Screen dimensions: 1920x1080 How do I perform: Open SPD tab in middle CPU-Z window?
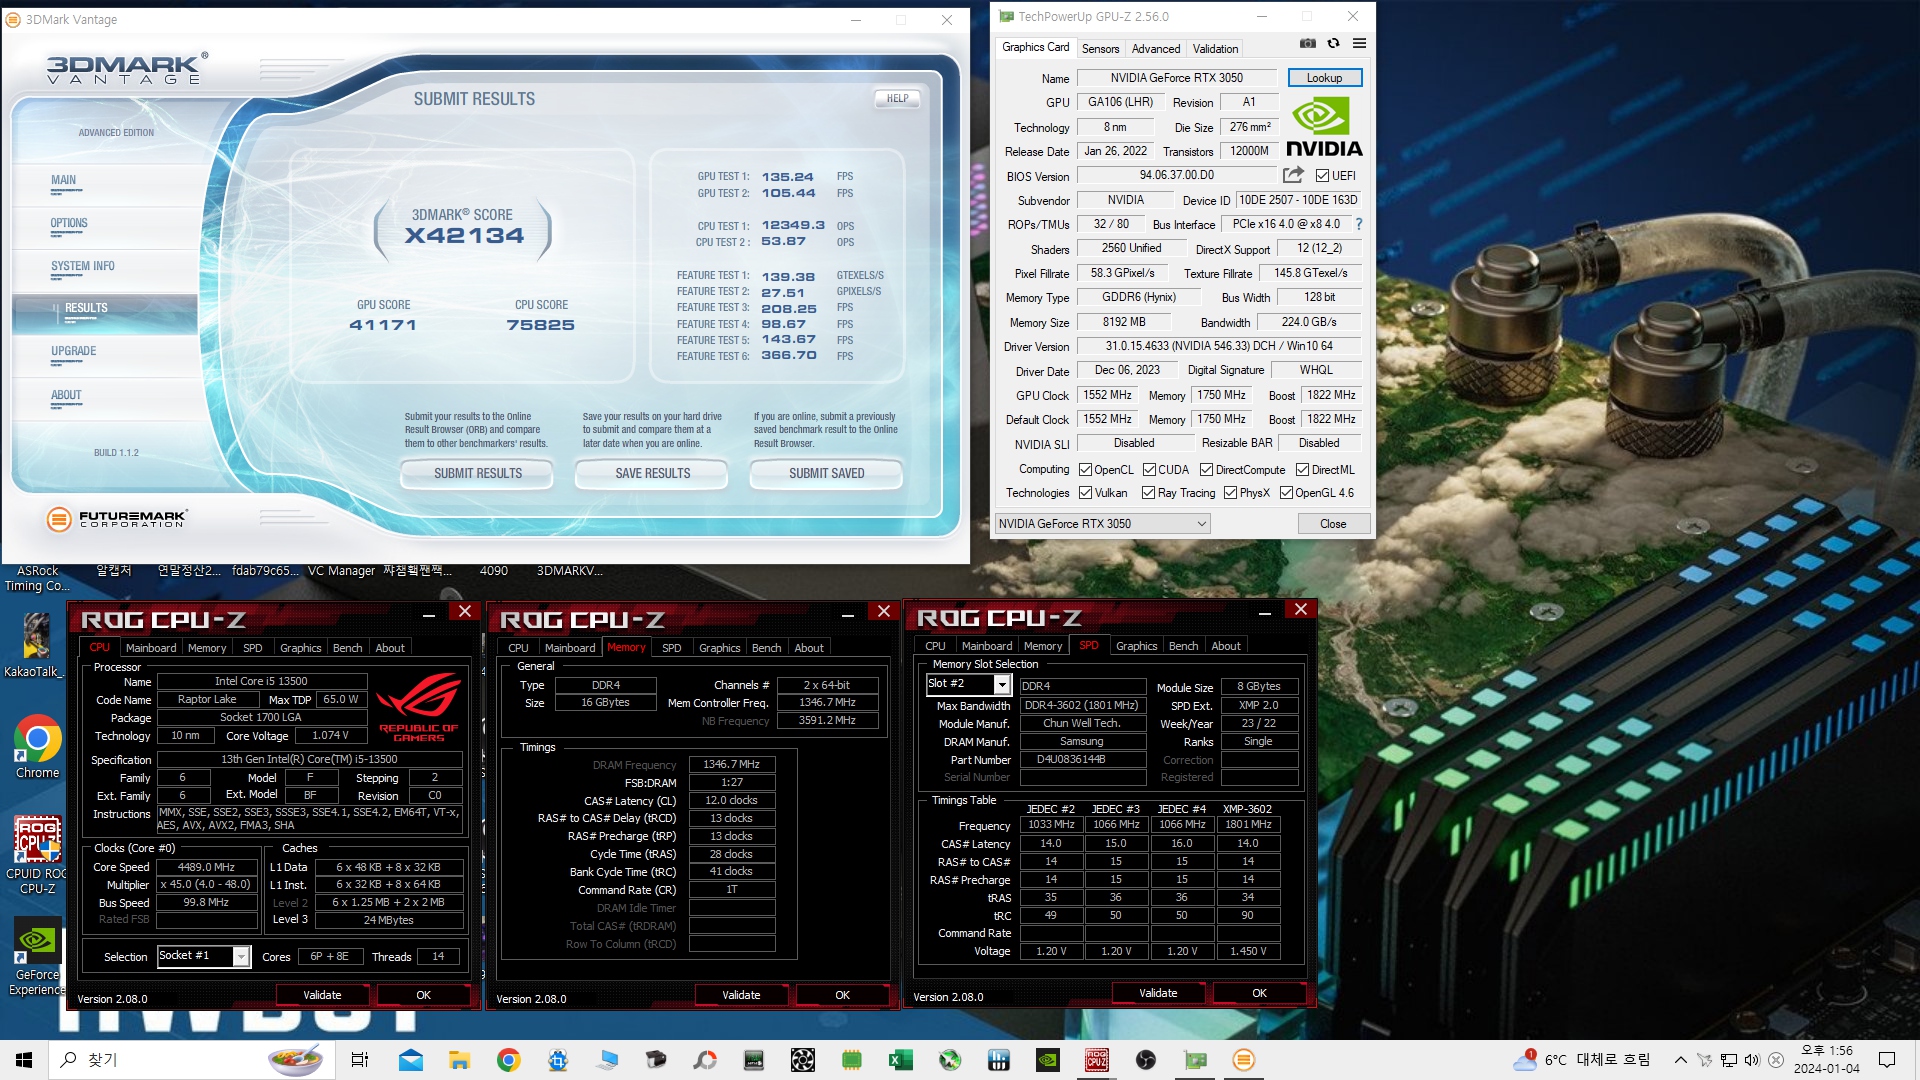click(672, 648)
